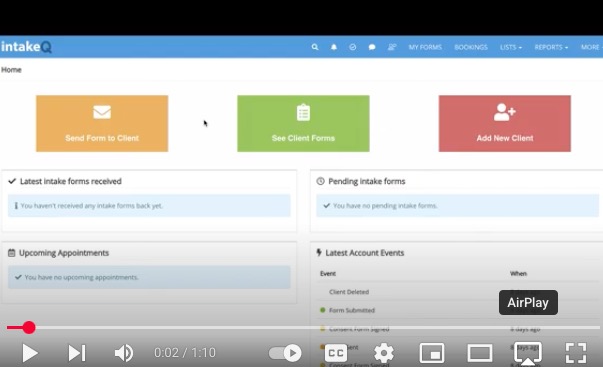Viewport: 603px width, 367px height.
Task: Open search from the IntakeQ navbar
Action: [315, 47]
